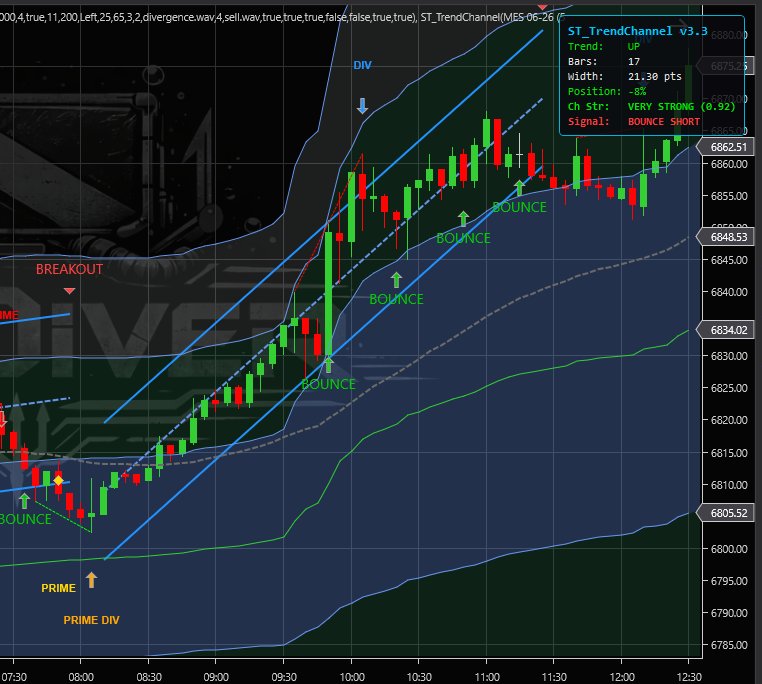Click the 6790.00 price axis label
Viewport: 762px width, 684px height.
(x=729, y=613)
